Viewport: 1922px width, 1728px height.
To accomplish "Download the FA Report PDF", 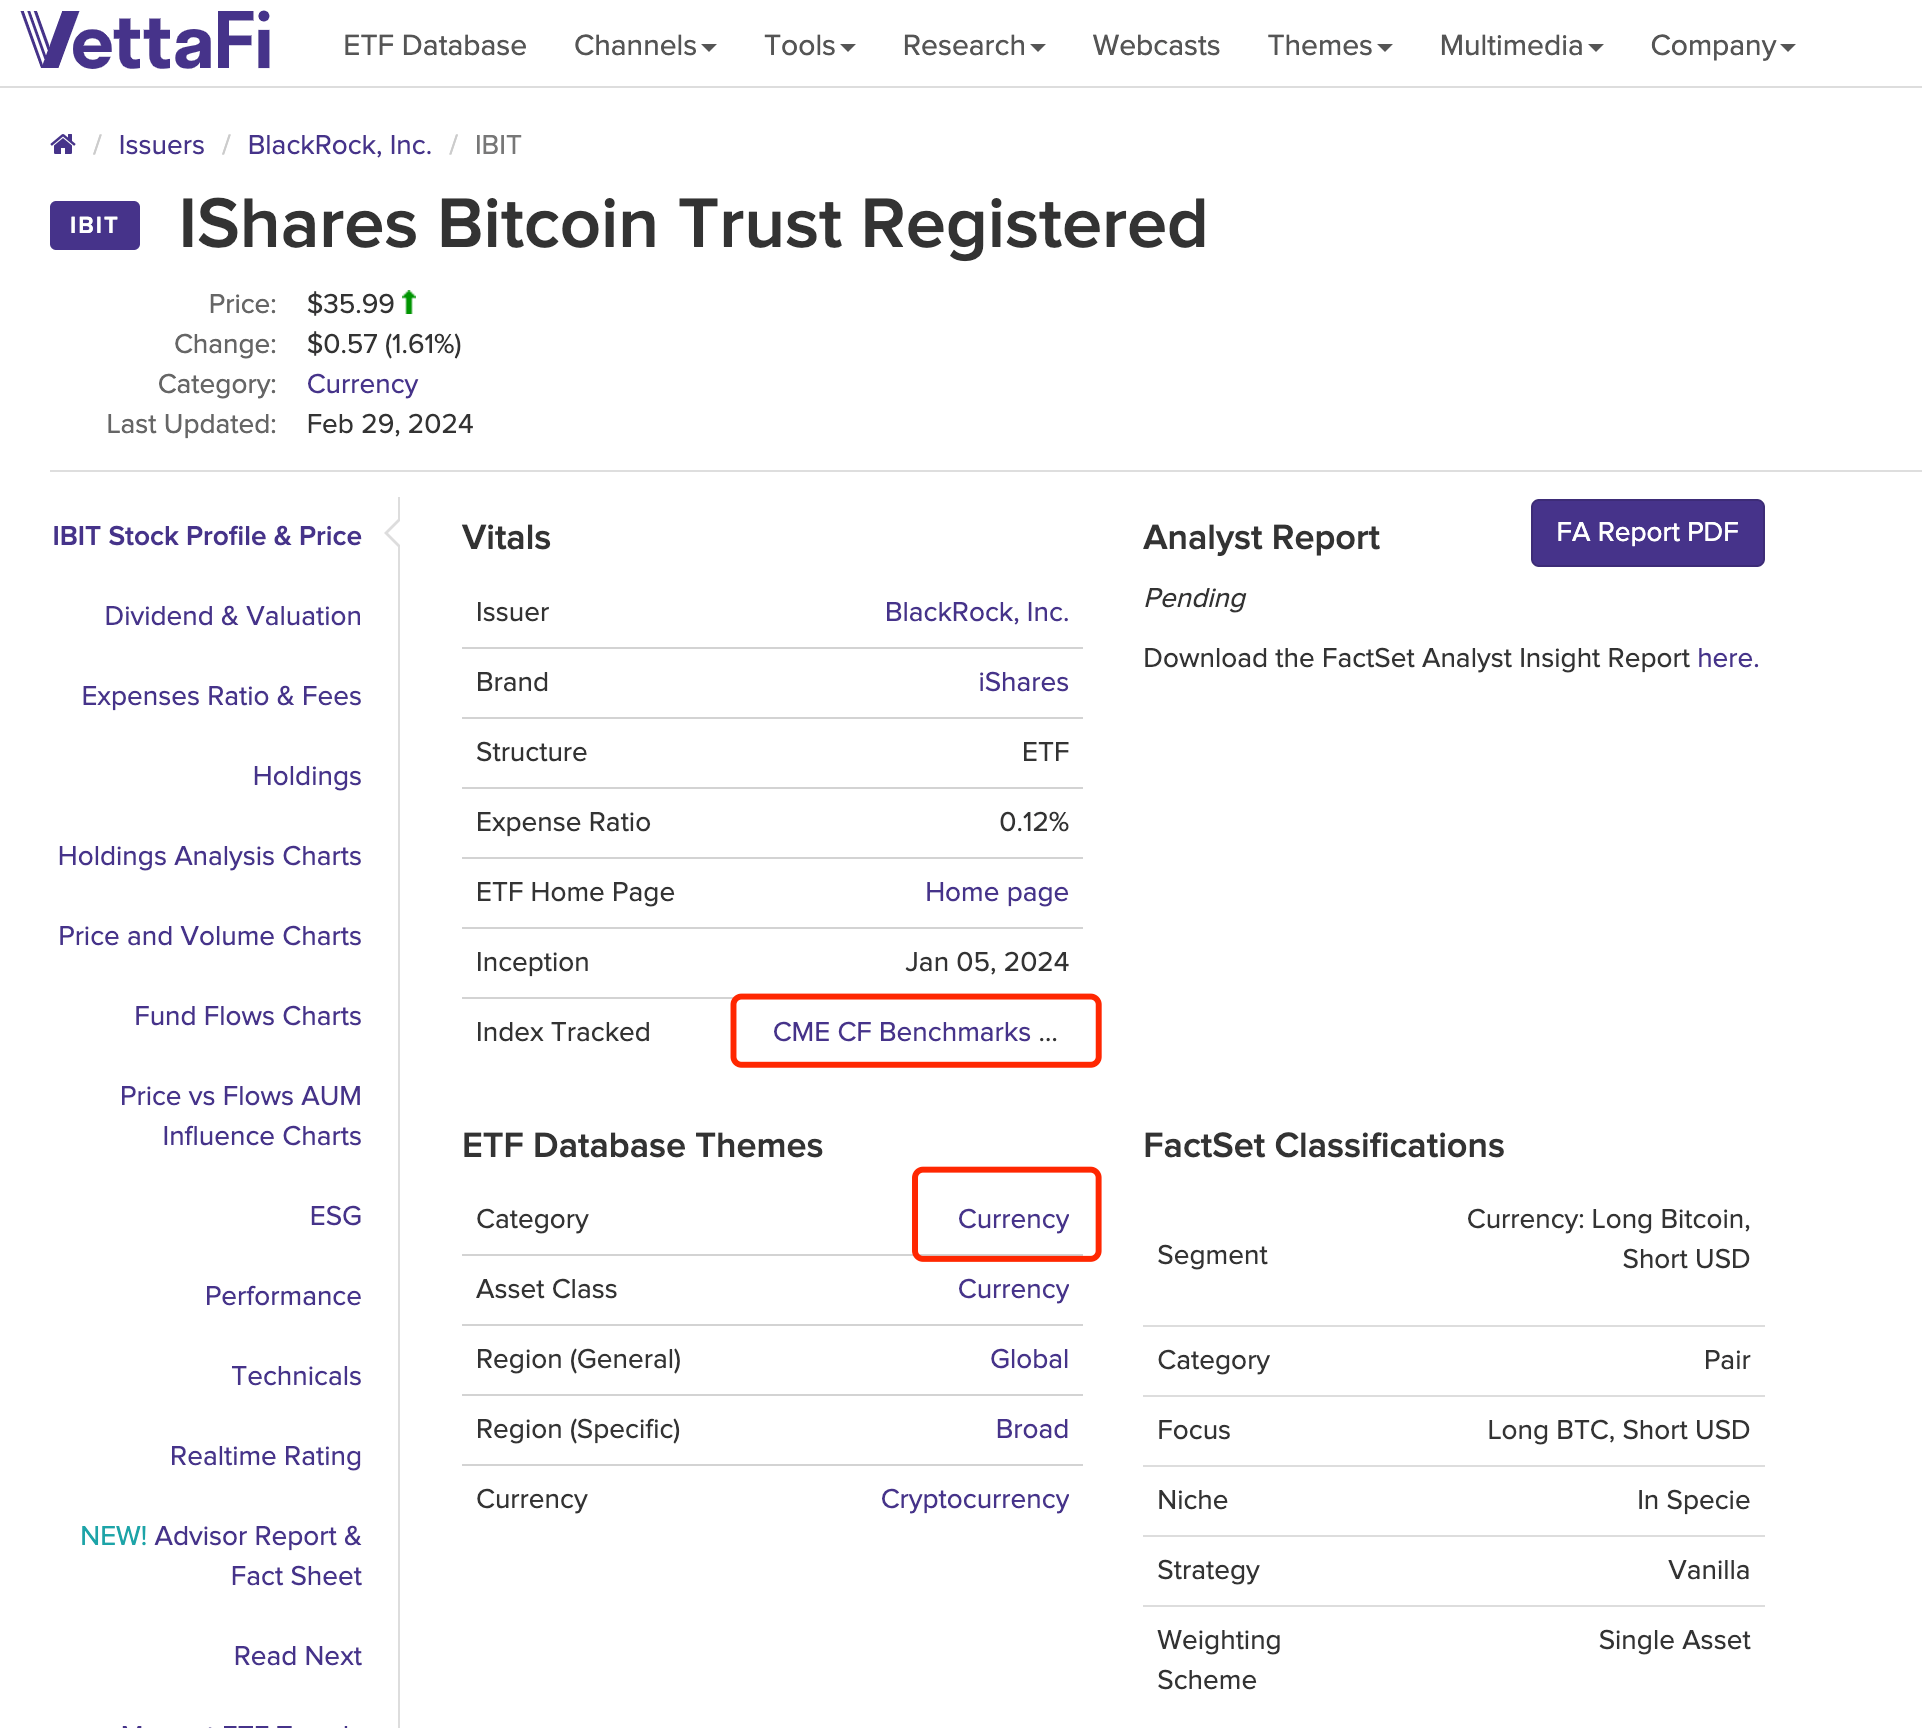I will 1647,533.
